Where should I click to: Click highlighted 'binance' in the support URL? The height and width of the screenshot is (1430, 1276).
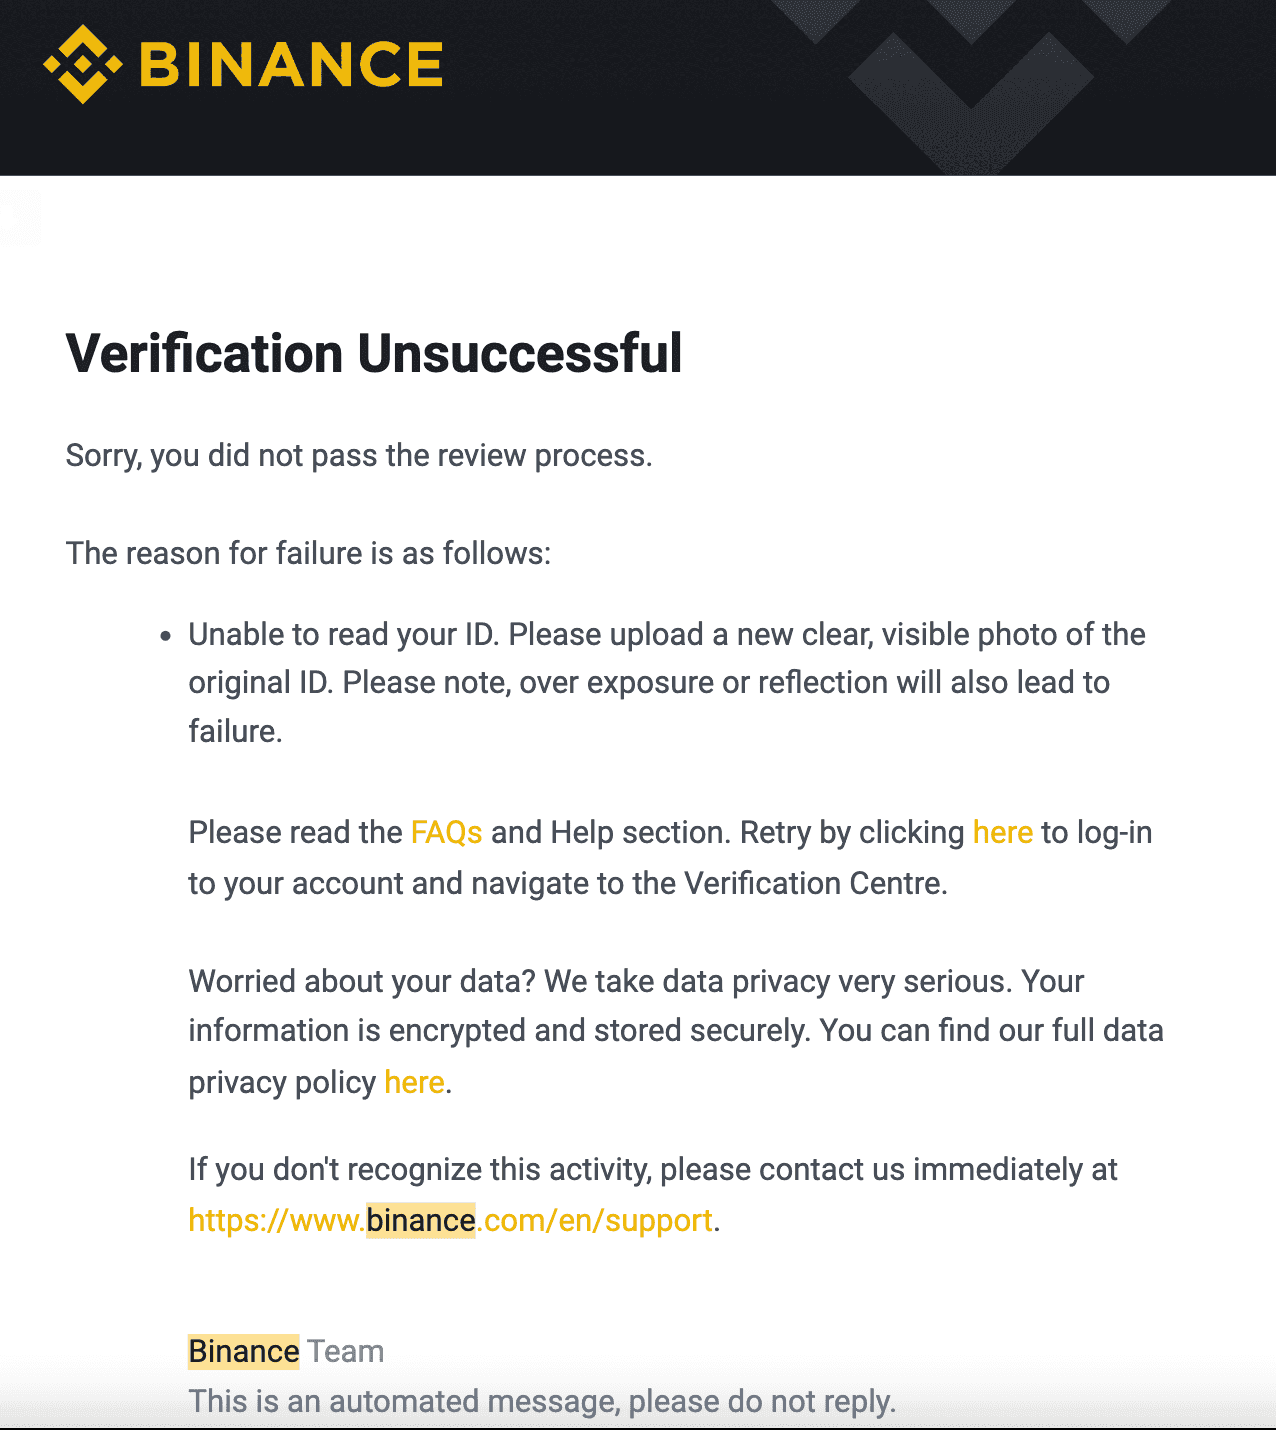420,1220
